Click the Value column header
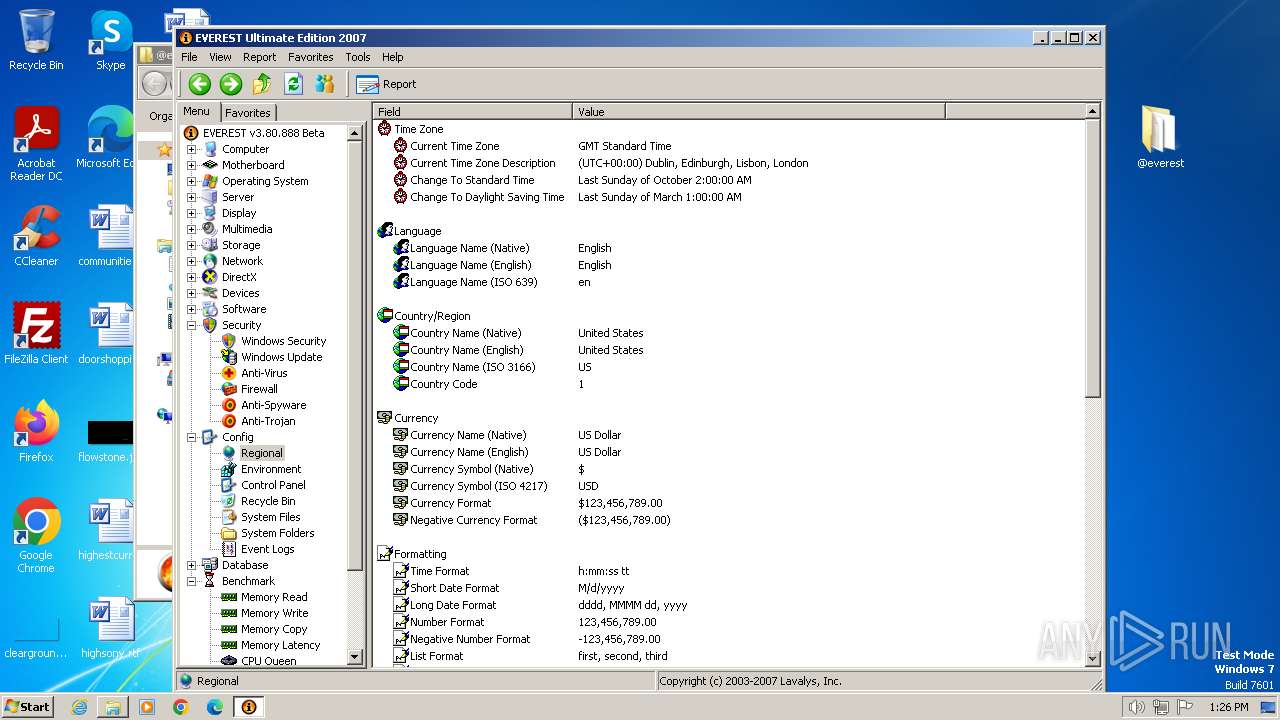The height and width of the screenshot is (720, 1280). point(759,112)
